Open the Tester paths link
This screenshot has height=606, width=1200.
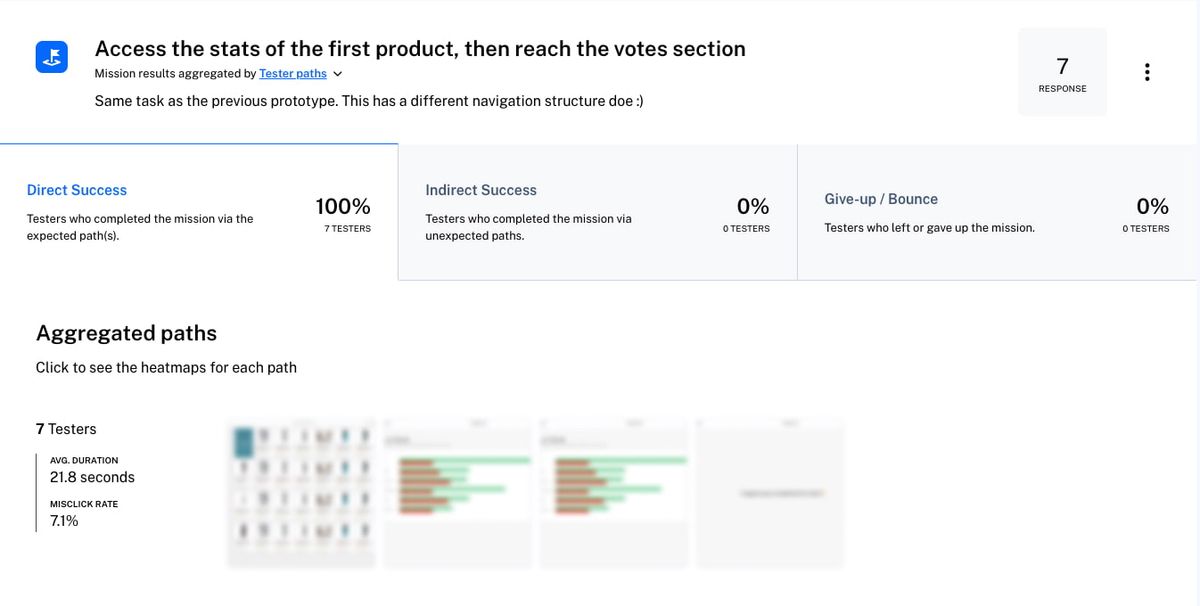click(x=292, y=74)
